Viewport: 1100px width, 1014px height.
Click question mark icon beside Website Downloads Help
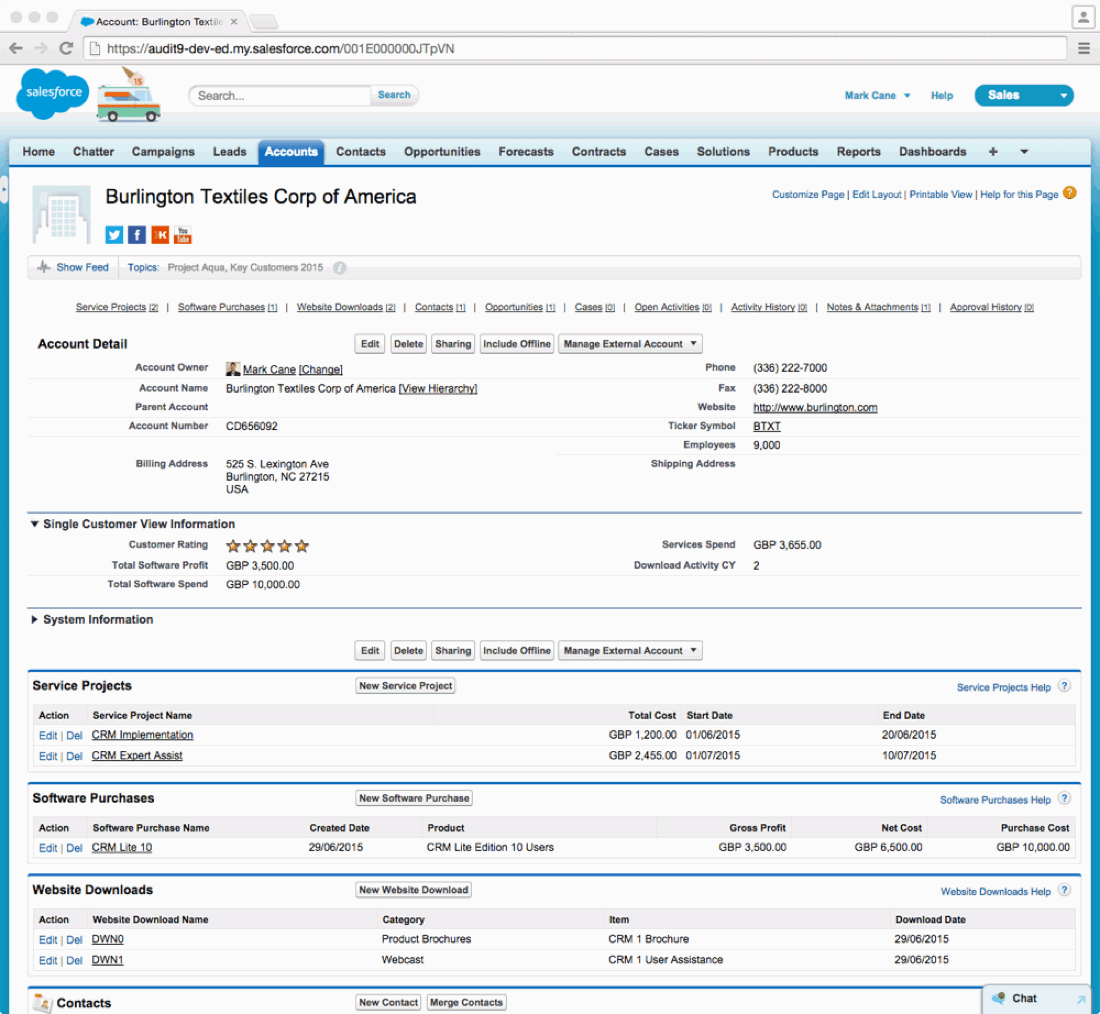1064,890
